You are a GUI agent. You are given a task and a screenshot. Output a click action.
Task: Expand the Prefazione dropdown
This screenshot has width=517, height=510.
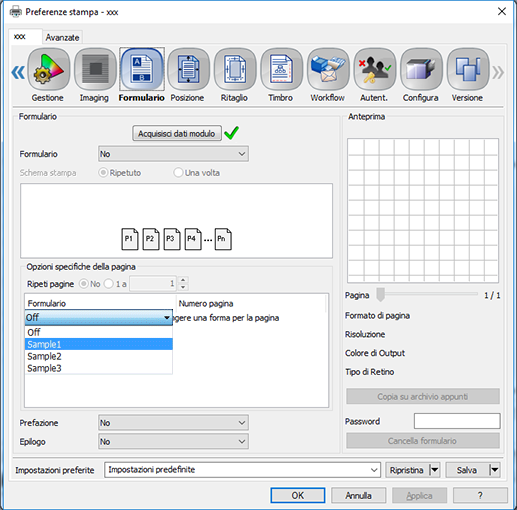173,423
